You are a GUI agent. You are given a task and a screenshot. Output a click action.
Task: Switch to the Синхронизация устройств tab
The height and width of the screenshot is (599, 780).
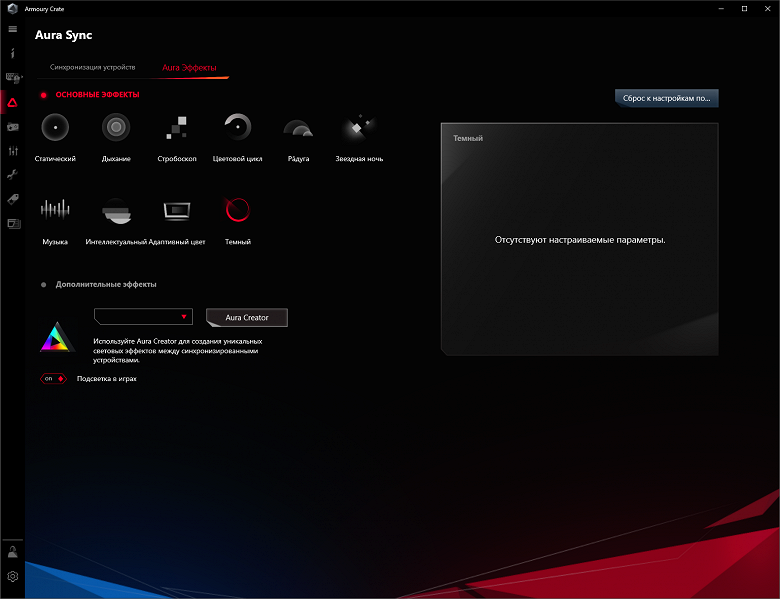[x=93, y=67]
